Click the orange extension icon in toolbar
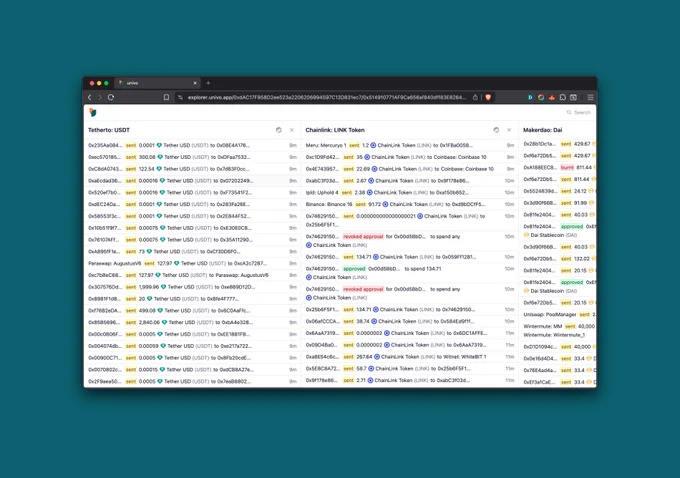The height and width of the screenshot is (478, 680). (x=552, y=97)
